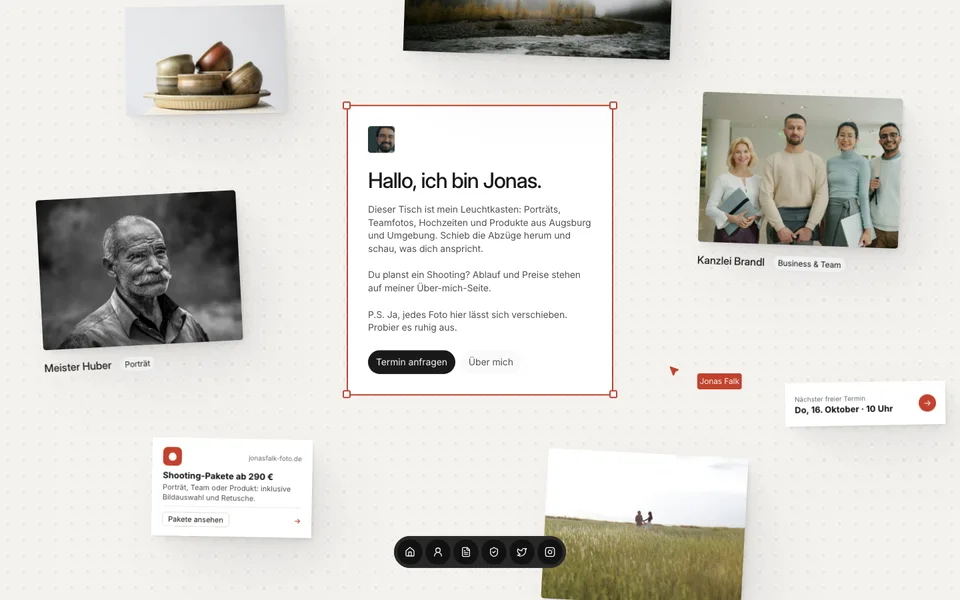Click the Jonas Falk cursor label
This screenshot has width=960, height=600.
point(719,381)
